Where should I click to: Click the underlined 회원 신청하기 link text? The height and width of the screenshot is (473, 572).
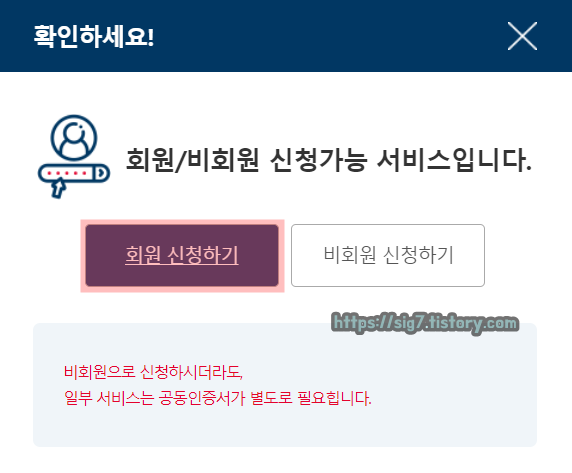(x=182, y=255)
